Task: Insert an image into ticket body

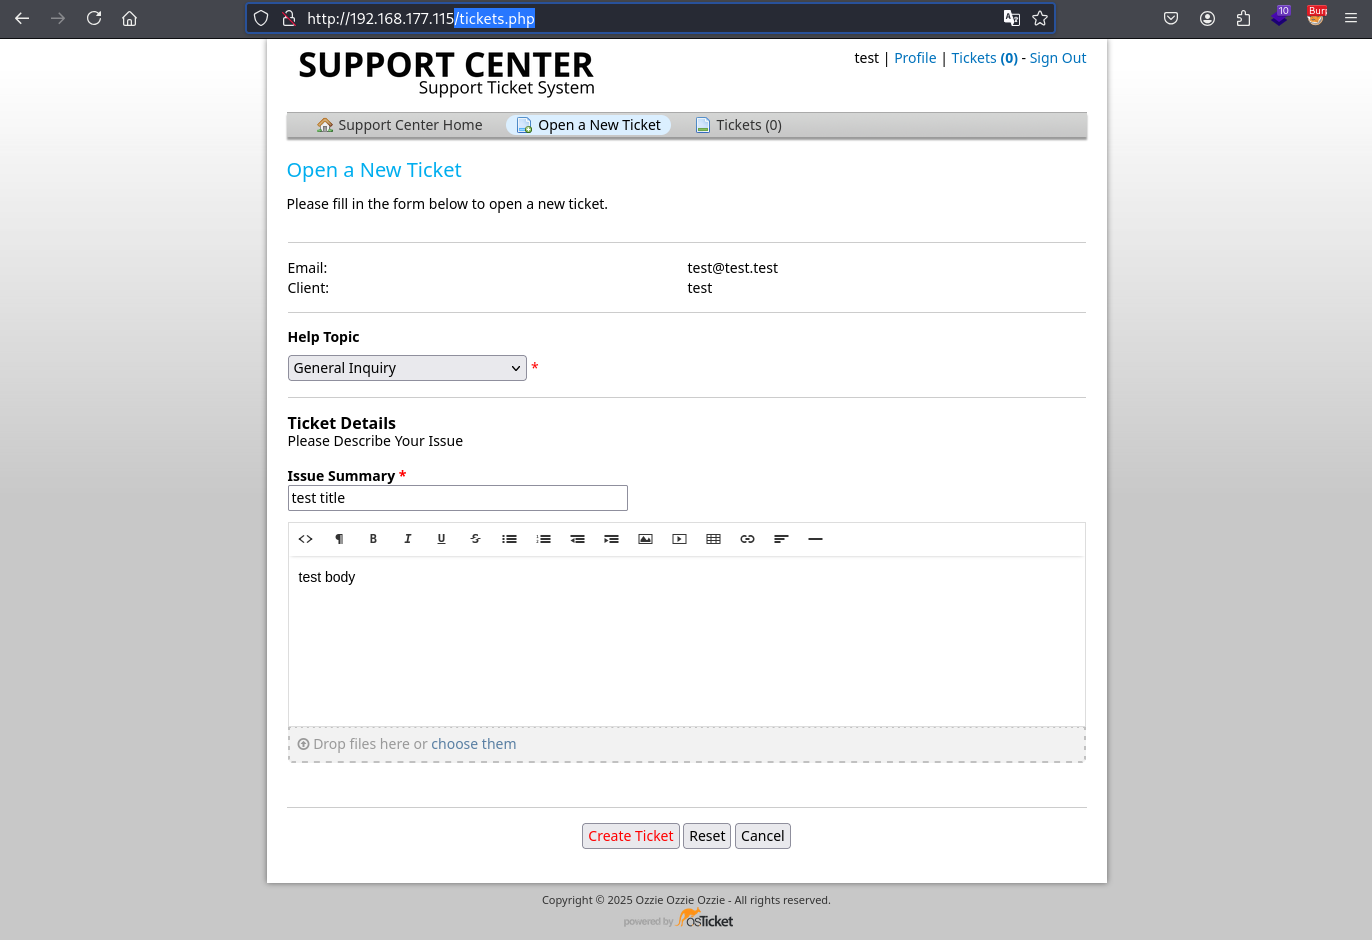Action: point(645,539)
